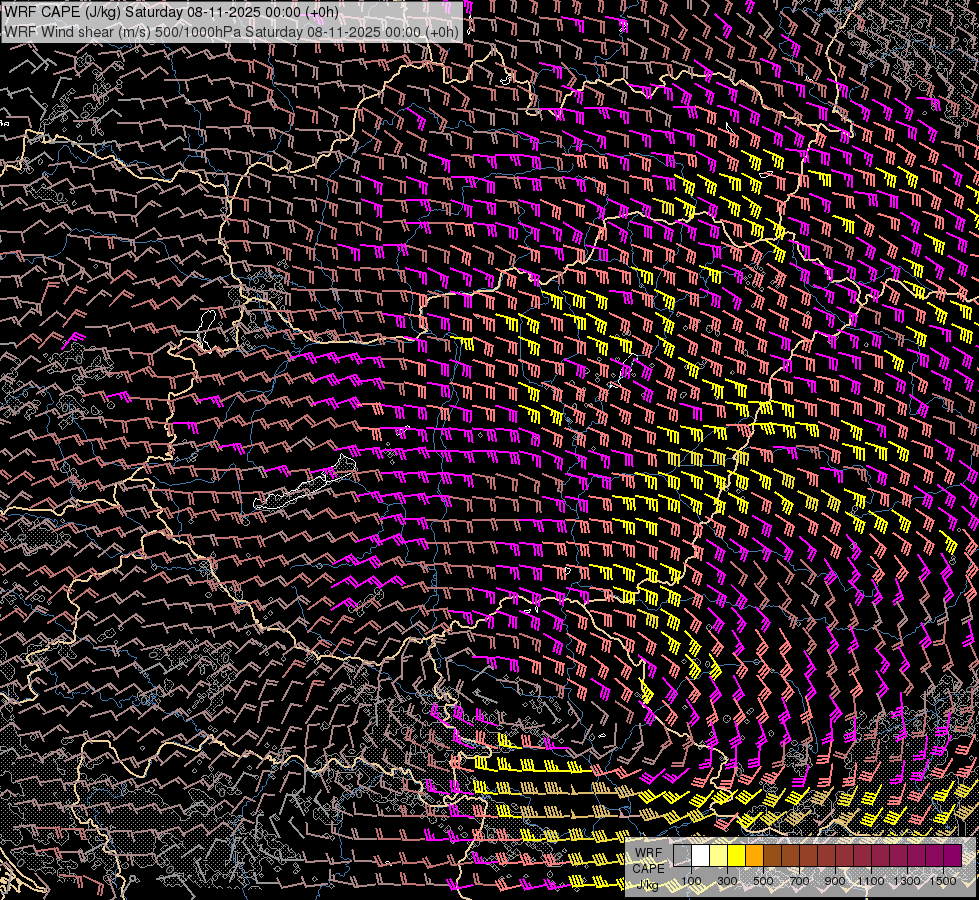The width and height of the screenshot is (979, 900).
Task: Pick the bright yellow legend swatch
Action: pos(736,856)
